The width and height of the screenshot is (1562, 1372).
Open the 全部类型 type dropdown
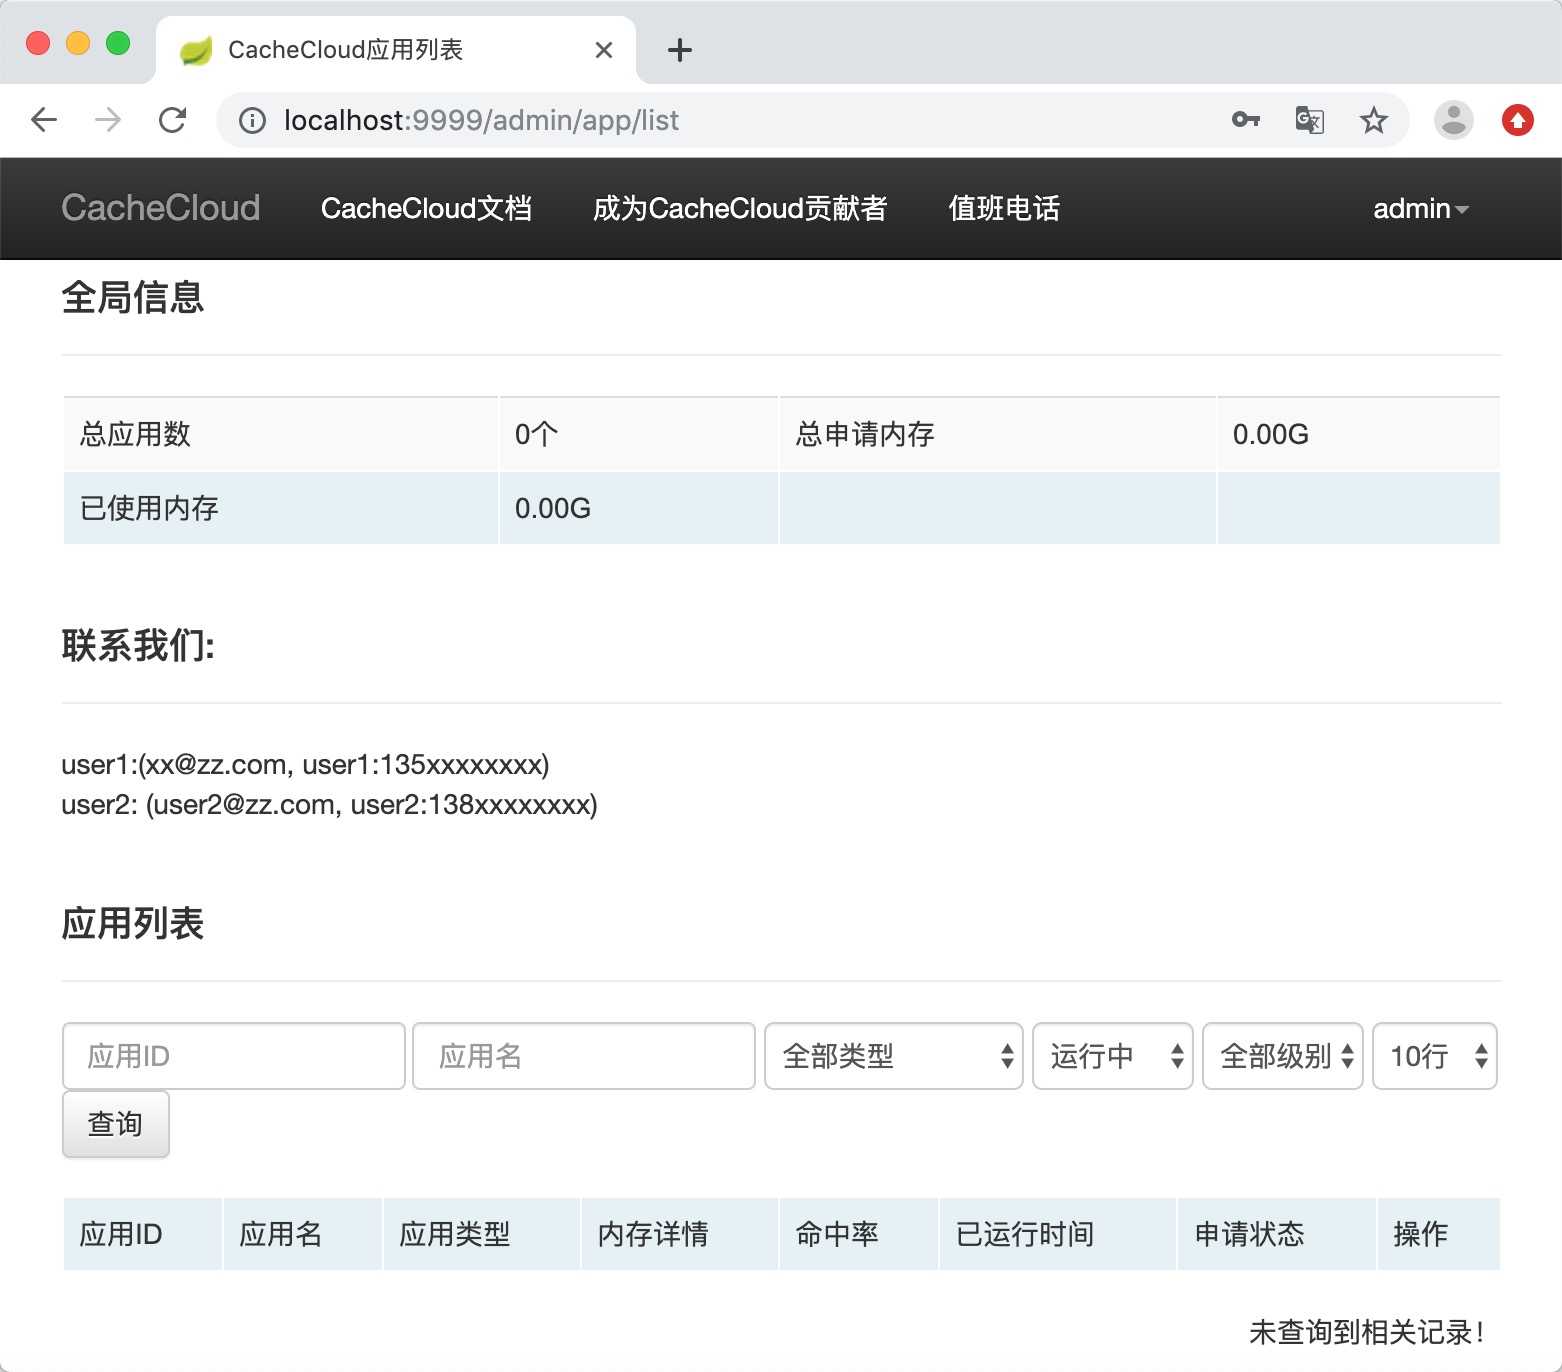pyautogui.click(x=894, y=1056)
